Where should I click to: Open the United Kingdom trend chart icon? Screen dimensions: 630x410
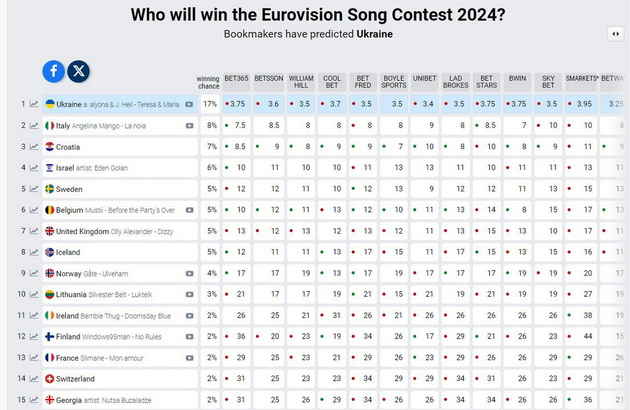click(x=34, y=231)
